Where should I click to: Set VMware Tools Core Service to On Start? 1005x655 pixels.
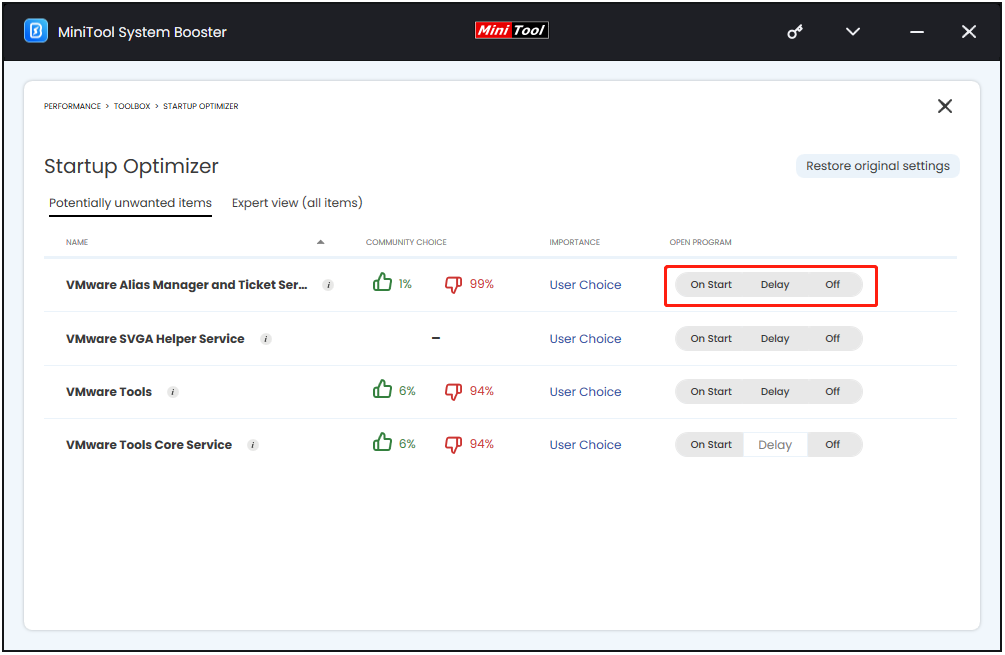pos(711,445)
